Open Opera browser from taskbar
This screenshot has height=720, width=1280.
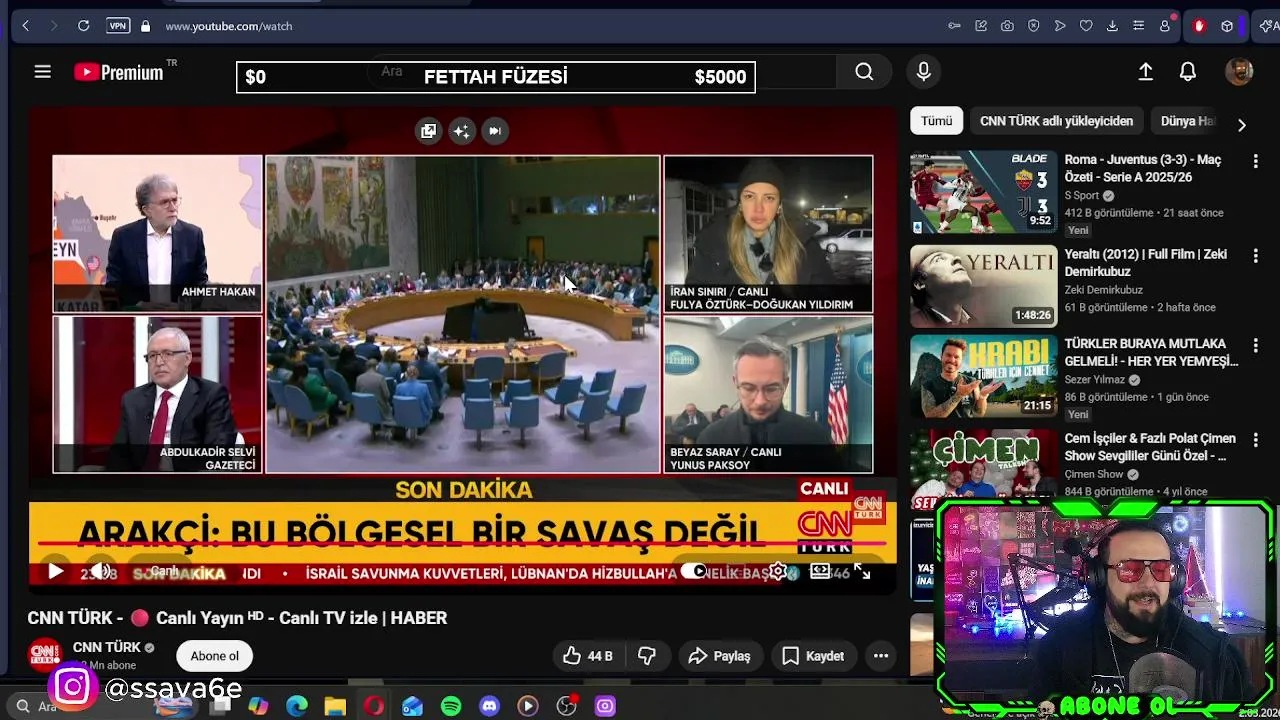[374, 706]
